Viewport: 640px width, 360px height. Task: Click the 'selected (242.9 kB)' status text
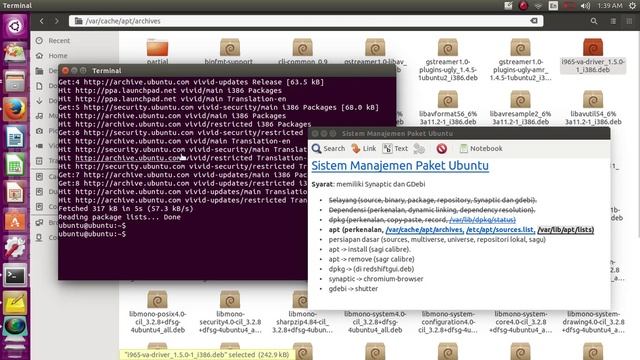coord(258,355)
